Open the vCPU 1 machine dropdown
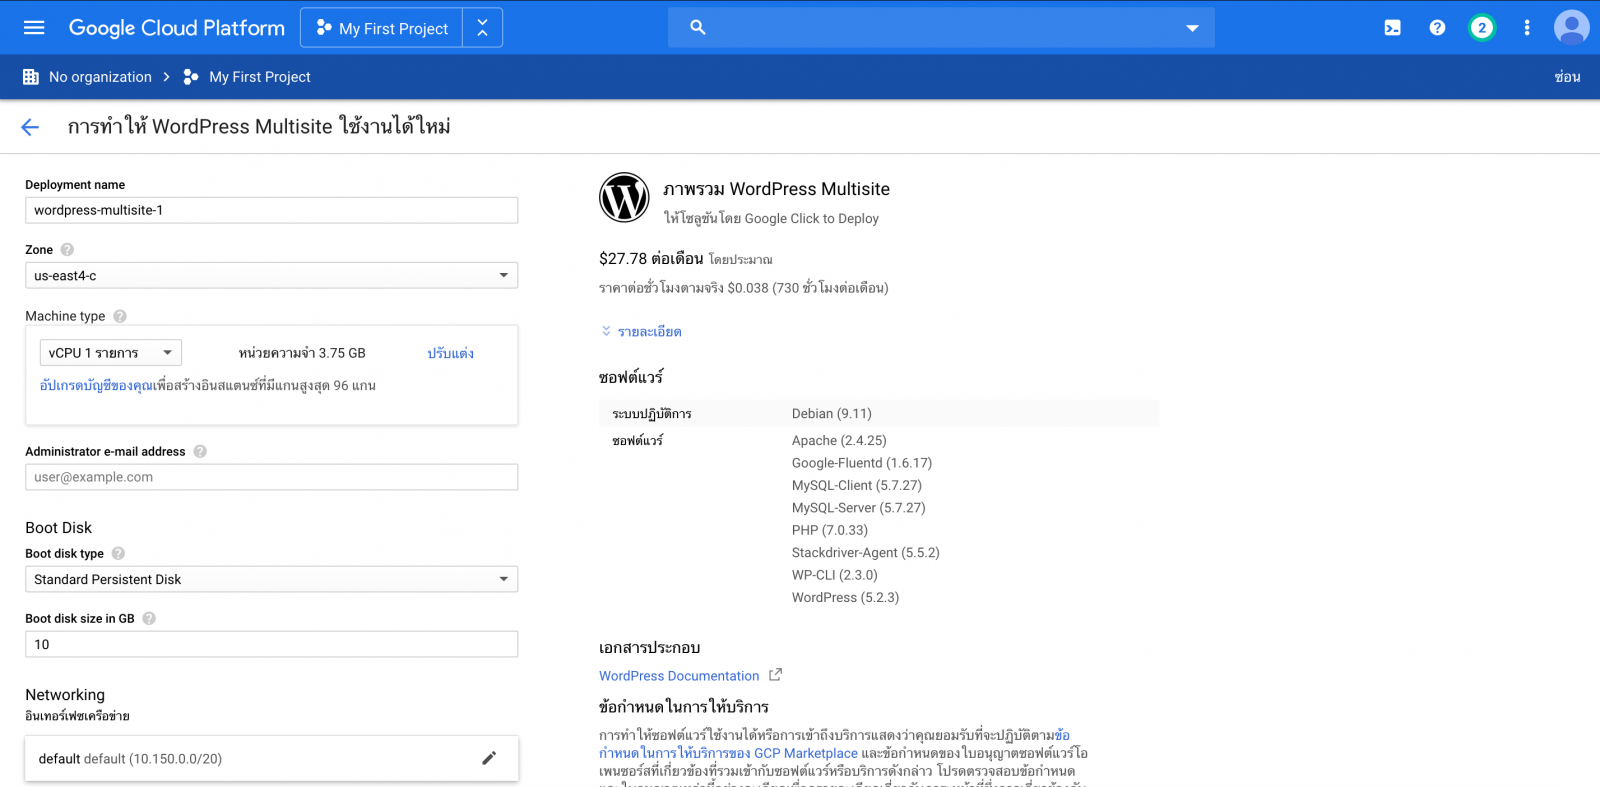This screenshot has height=787, width=1600. (111, 353)
